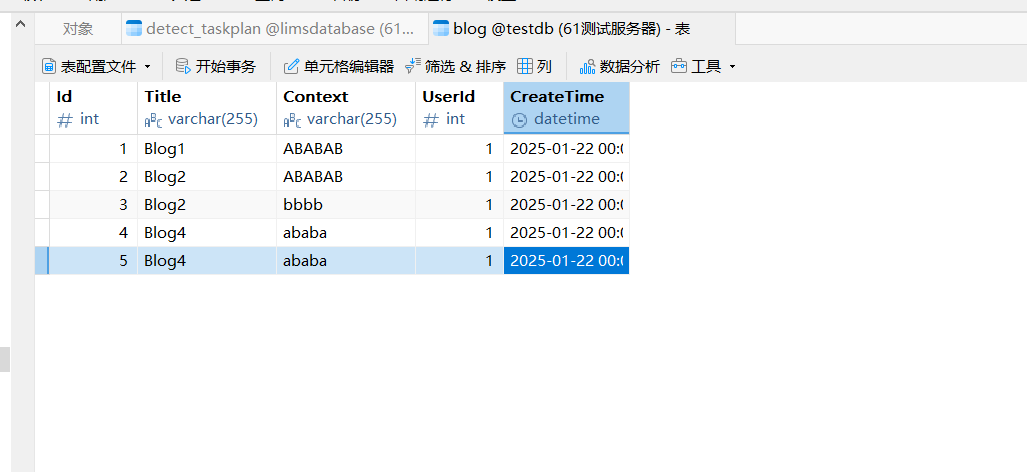Image resolution: width=1027 pixels, height=472 pixels.
Task: Open 数据分析 data analysis chart icon
Action: 588,67
